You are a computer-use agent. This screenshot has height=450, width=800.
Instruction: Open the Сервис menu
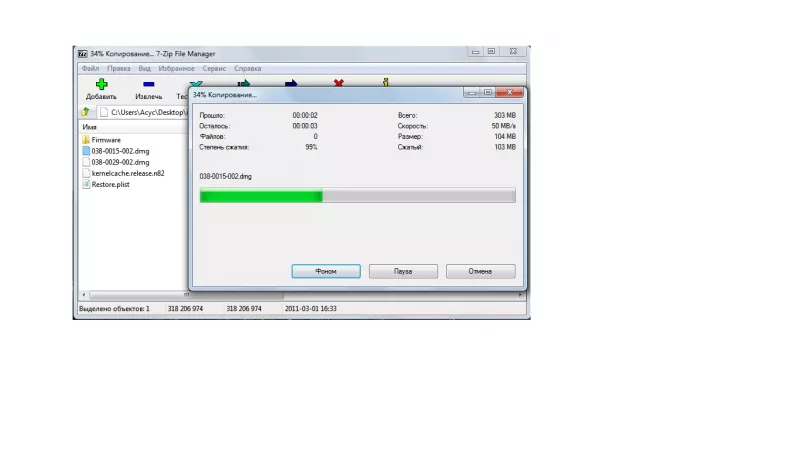coord(214,68)
